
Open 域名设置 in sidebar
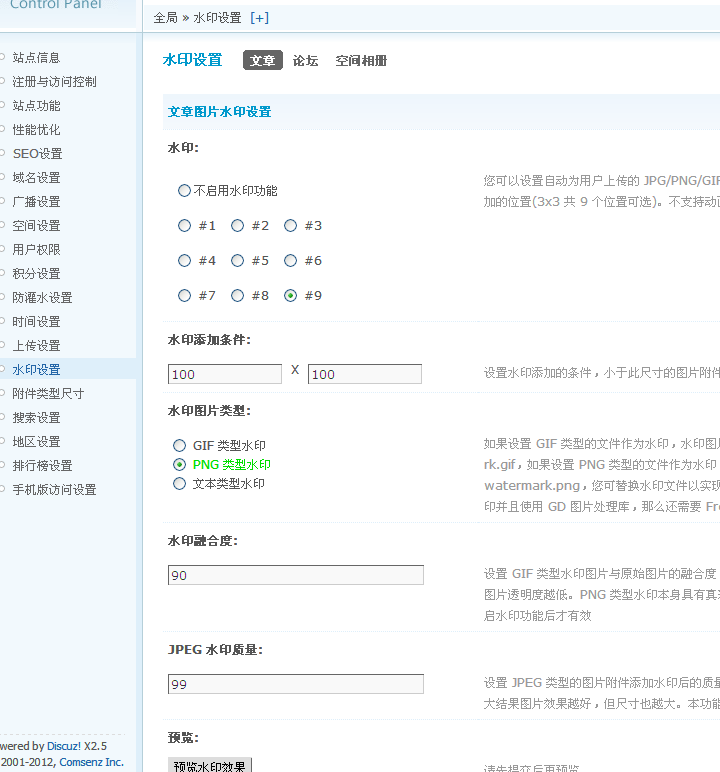coord(36,178)
